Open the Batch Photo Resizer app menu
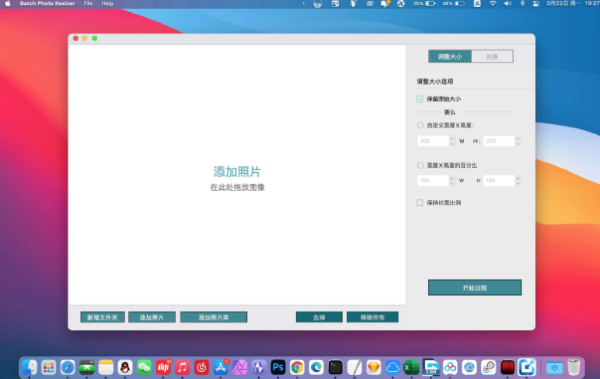Viewport: 600px width, 379px height. pos(47,3)
